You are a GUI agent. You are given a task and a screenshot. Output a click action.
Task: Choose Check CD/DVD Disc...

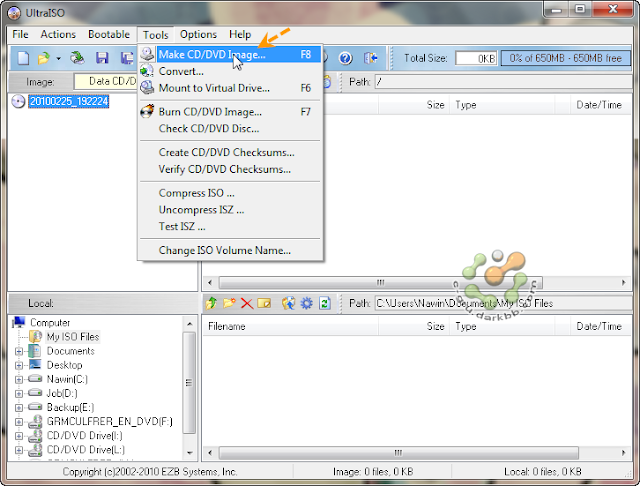click(x=230, y=129)
